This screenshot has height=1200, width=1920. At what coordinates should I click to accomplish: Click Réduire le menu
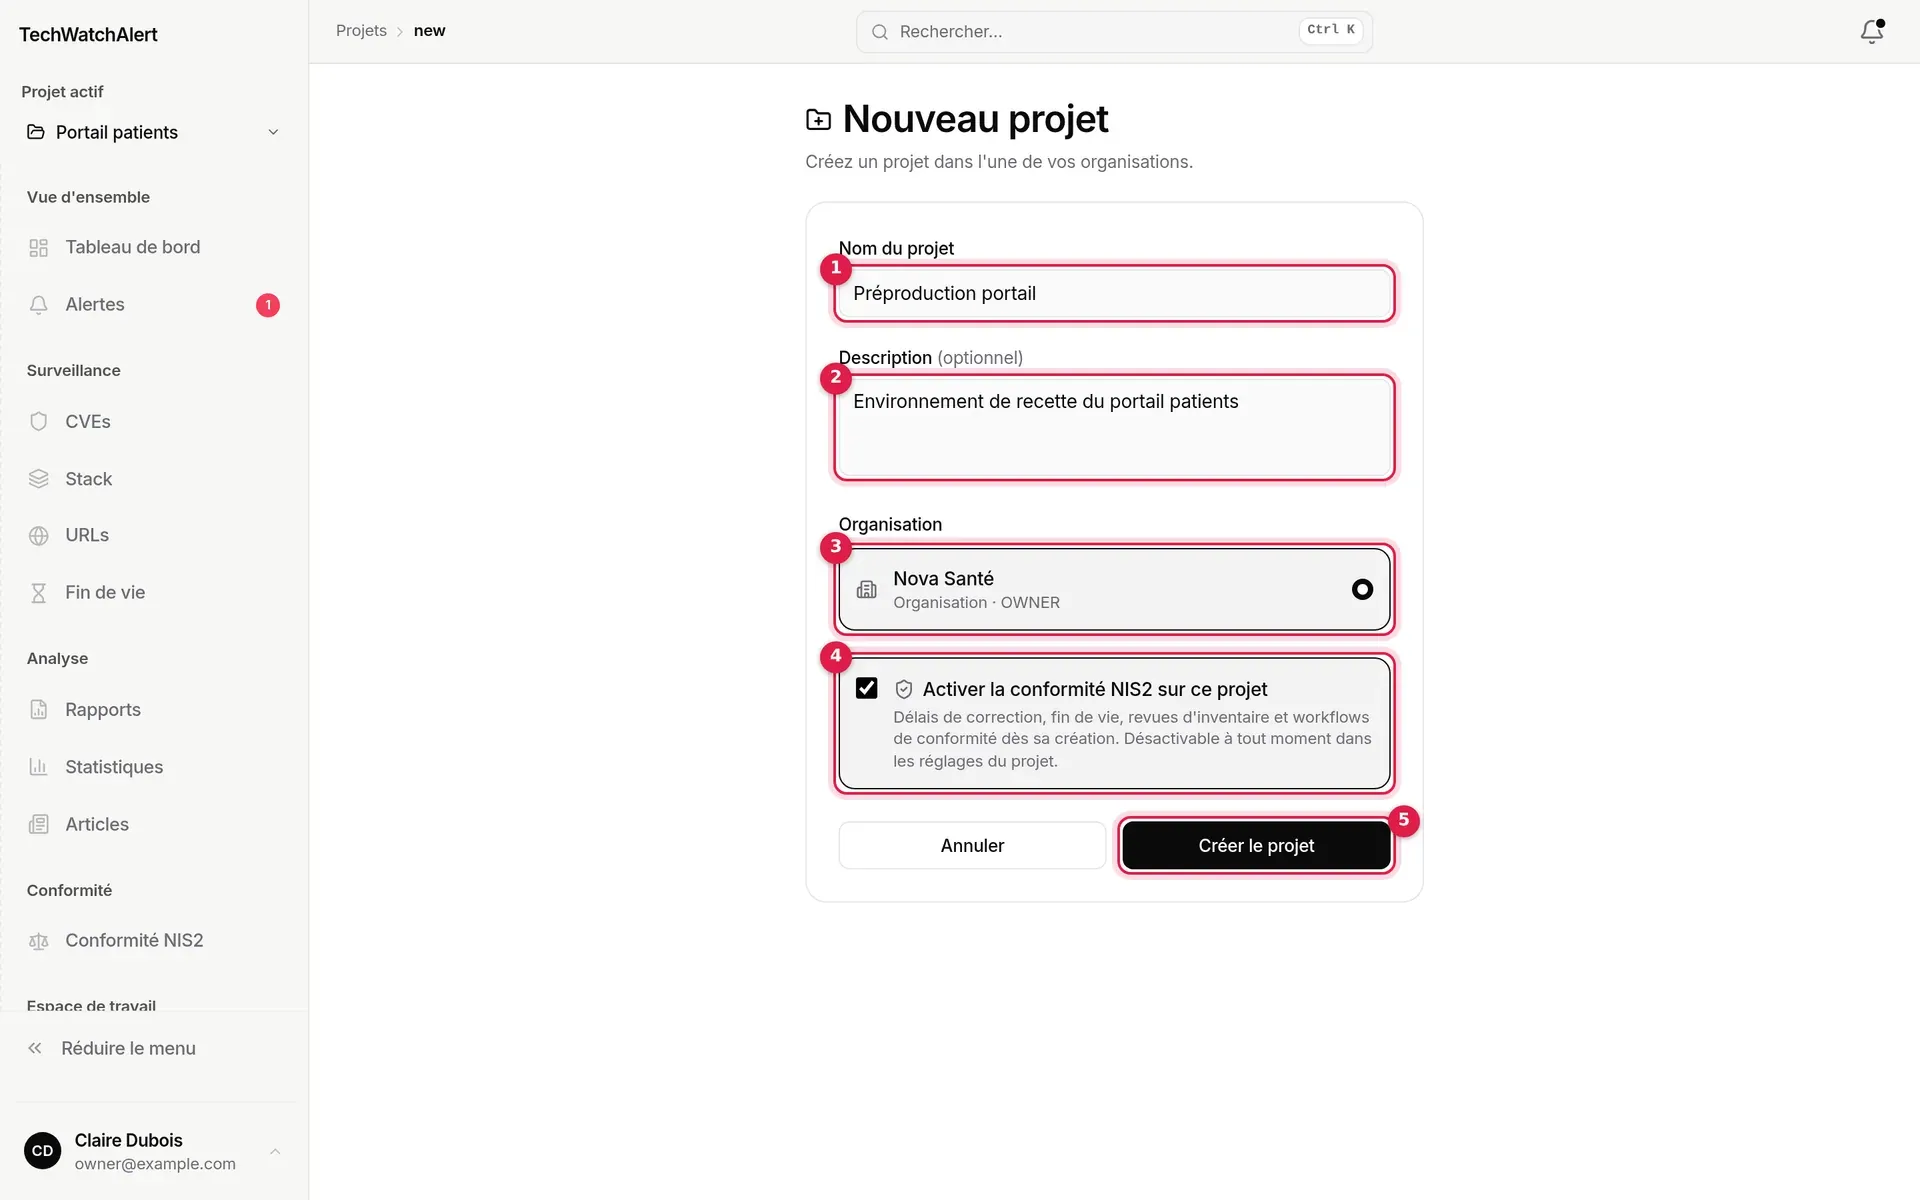click(x=154, y=1048)
